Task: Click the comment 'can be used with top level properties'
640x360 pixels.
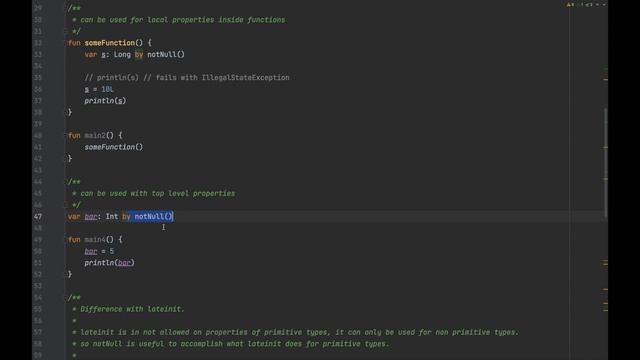Action: tap(158, 193)
